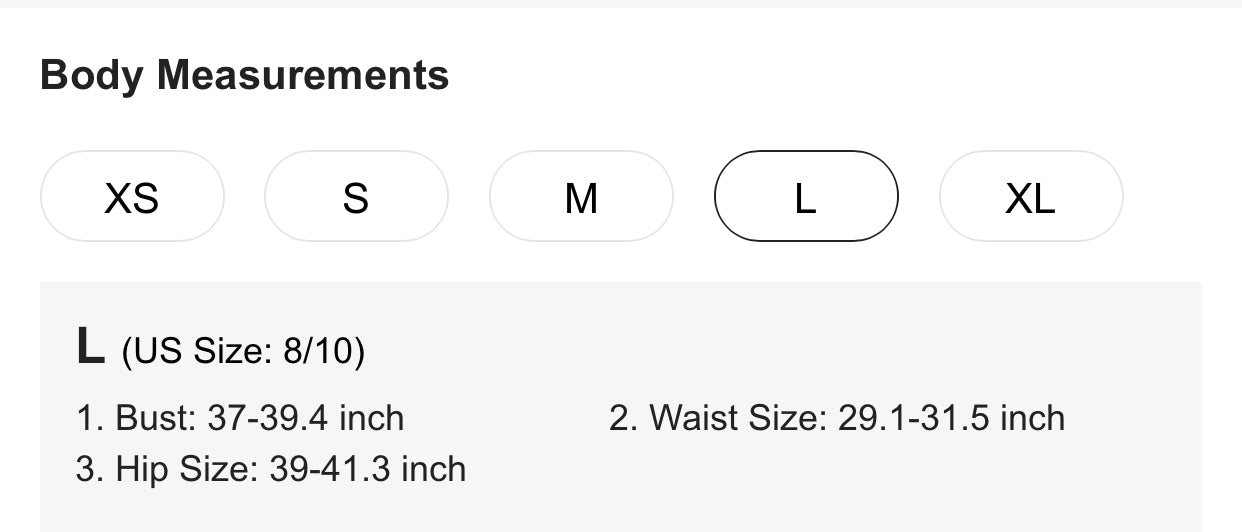Click the word Body in the heading
Image resolution: width=1242 pixels, height=532 pixels.
[x=91, y=76]
